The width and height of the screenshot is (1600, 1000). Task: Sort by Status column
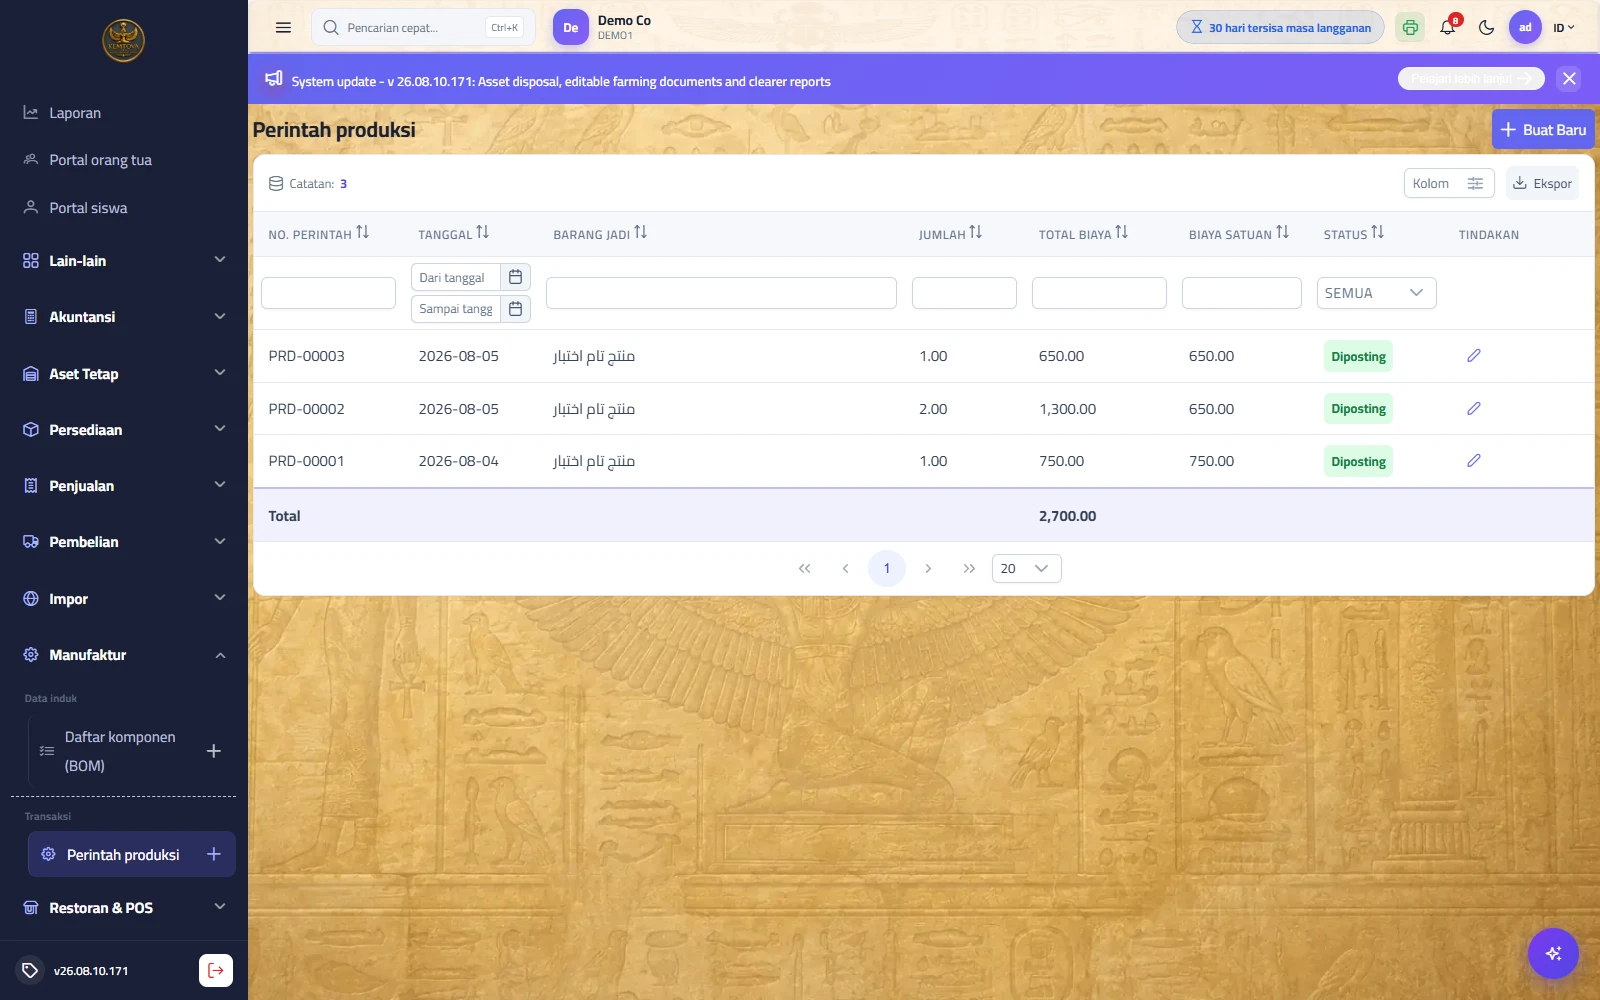pyautogui.click(x=1378, y=233)
